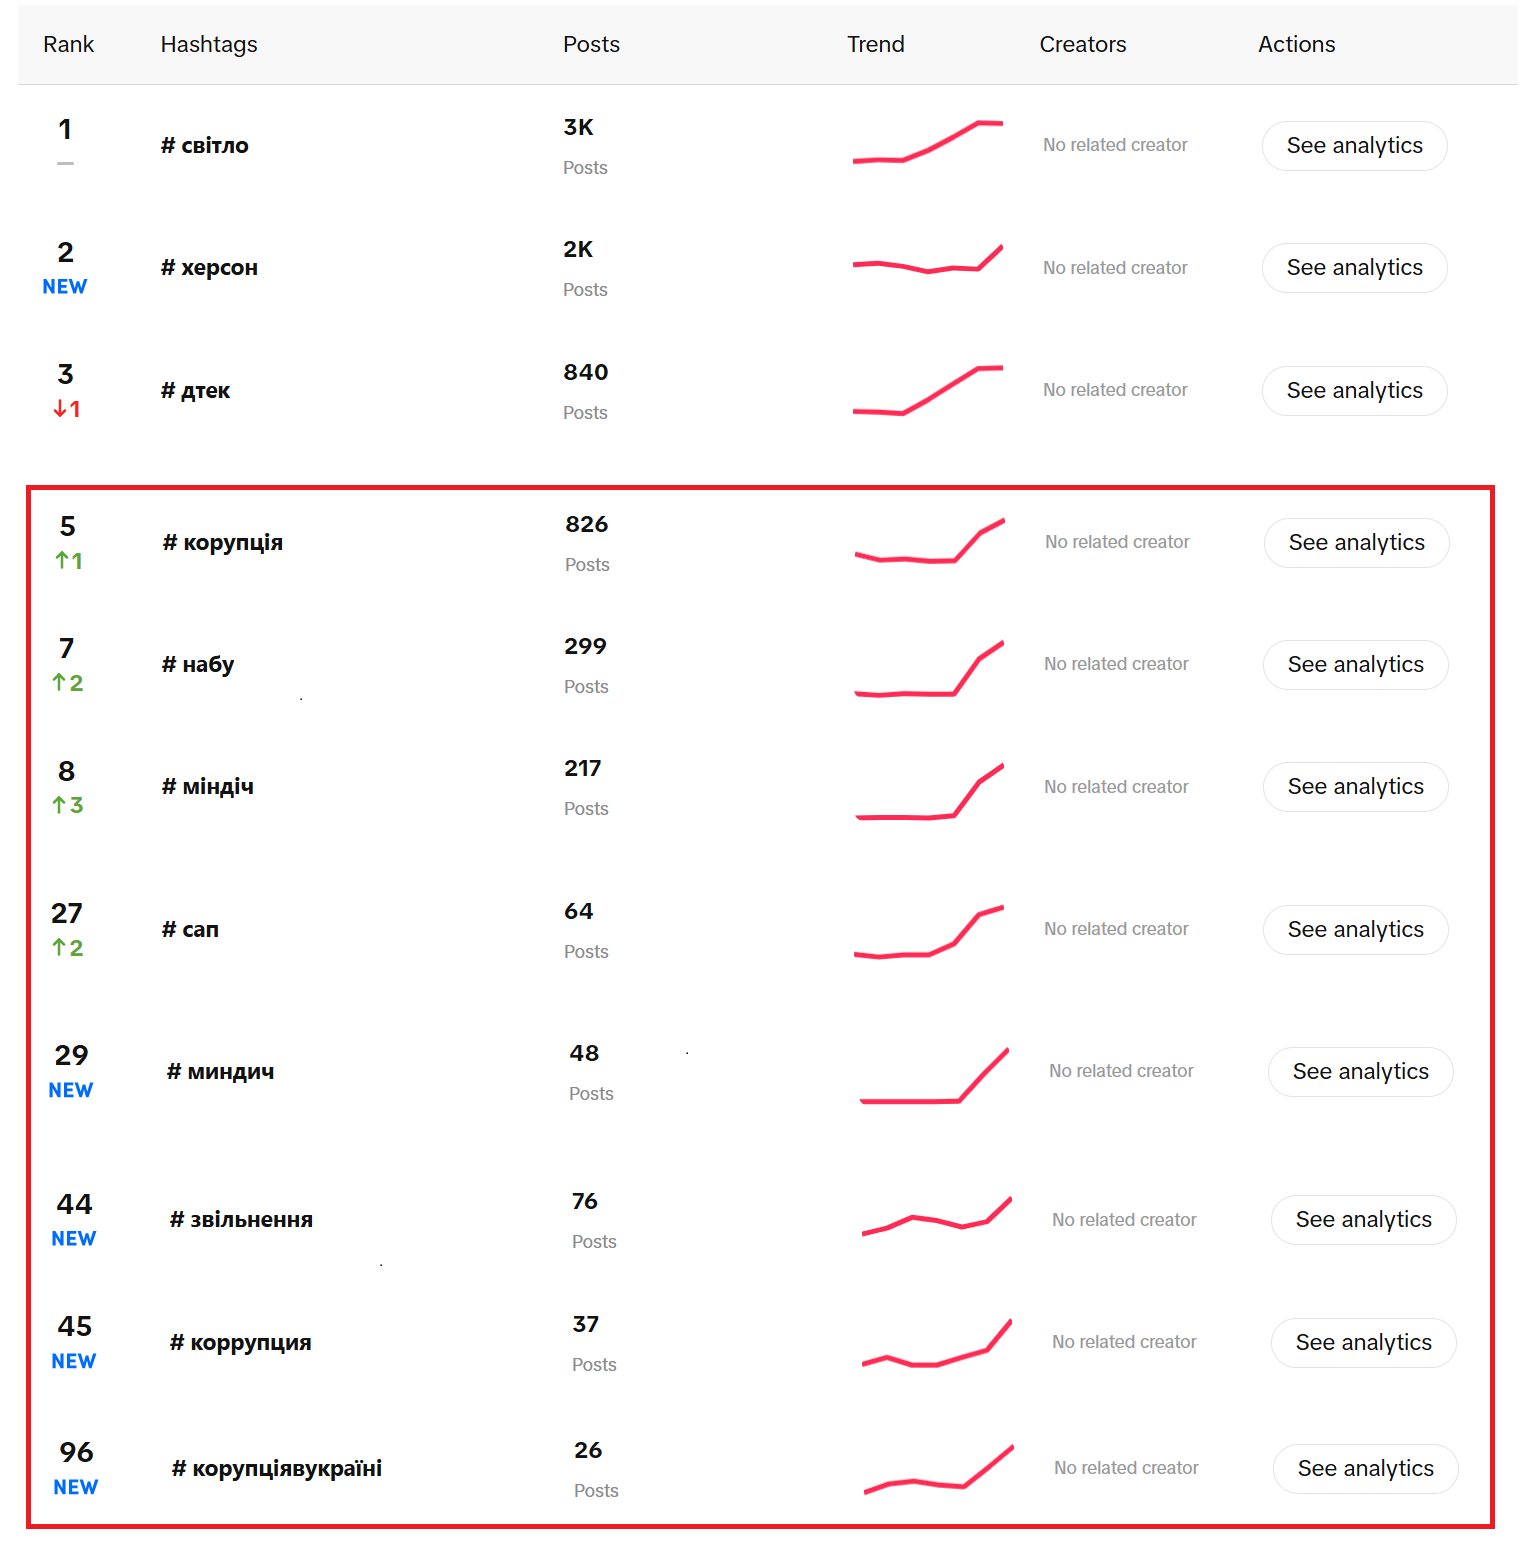Click the Rank column header

68,45
